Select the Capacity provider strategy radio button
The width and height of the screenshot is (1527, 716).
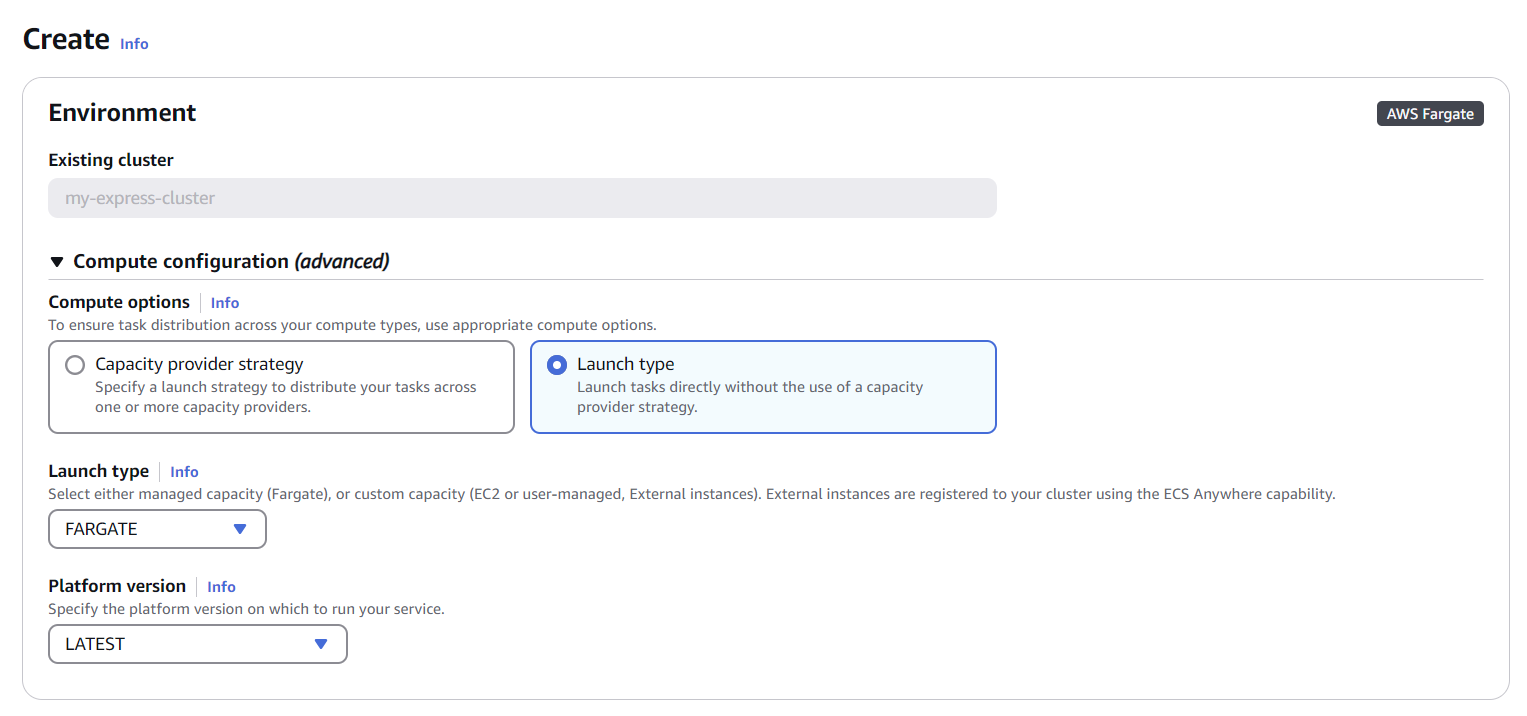(75, 365)
